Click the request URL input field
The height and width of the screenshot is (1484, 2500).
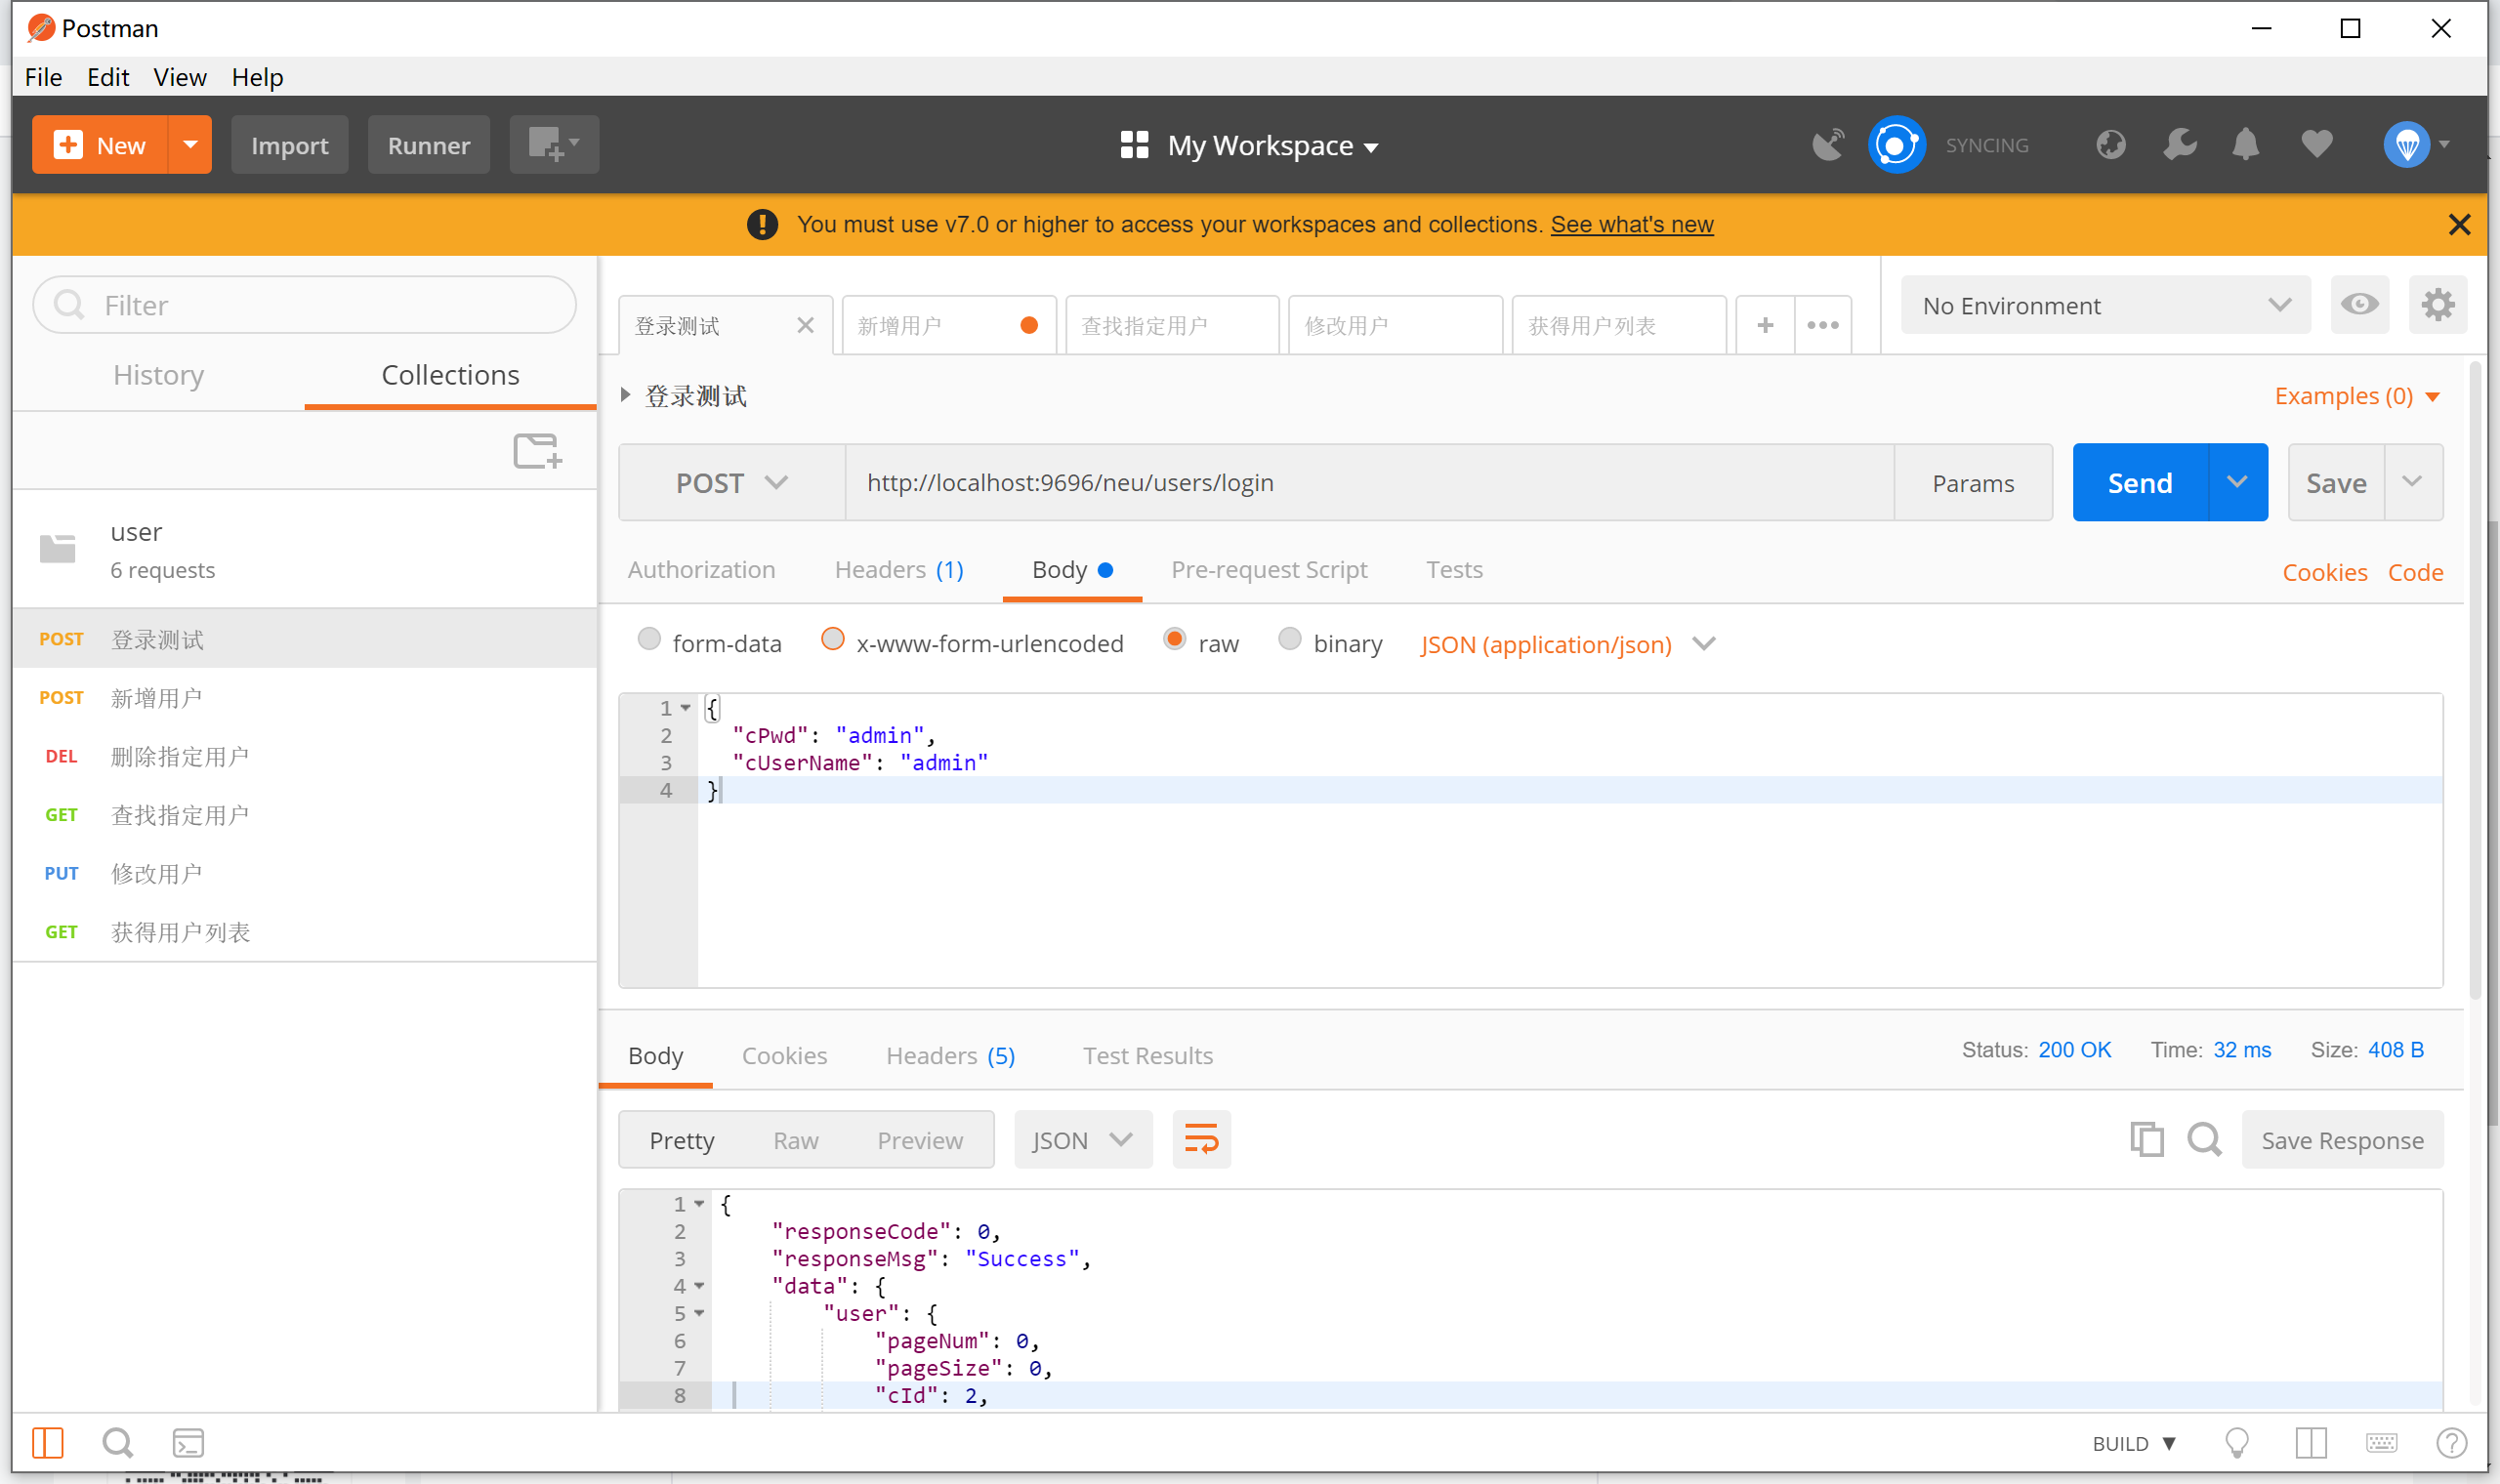click(1368, 483)
